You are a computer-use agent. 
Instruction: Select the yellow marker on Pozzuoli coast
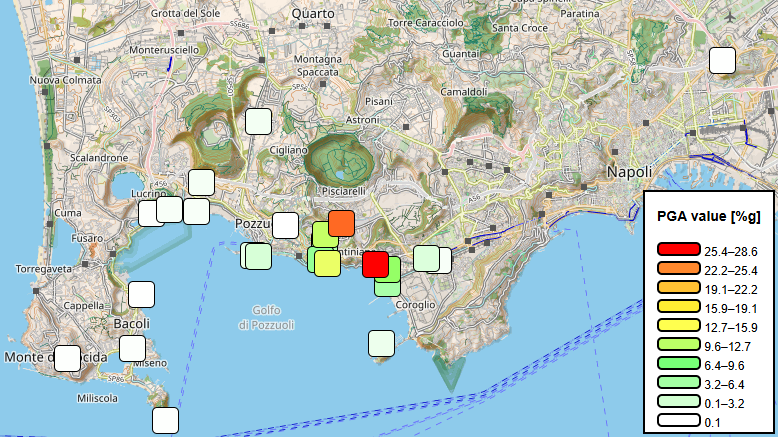coord(327,263)
